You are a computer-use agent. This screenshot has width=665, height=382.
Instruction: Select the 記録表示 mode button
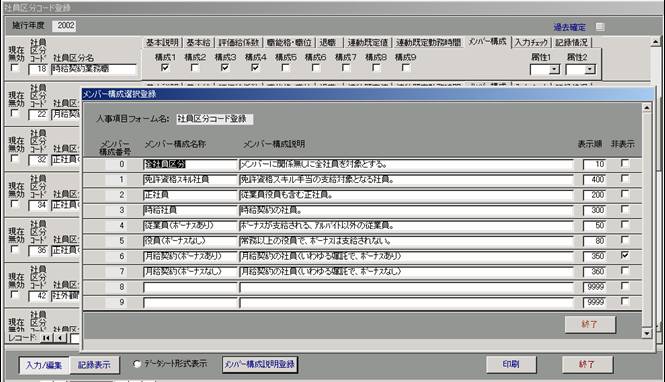[94, 365]
